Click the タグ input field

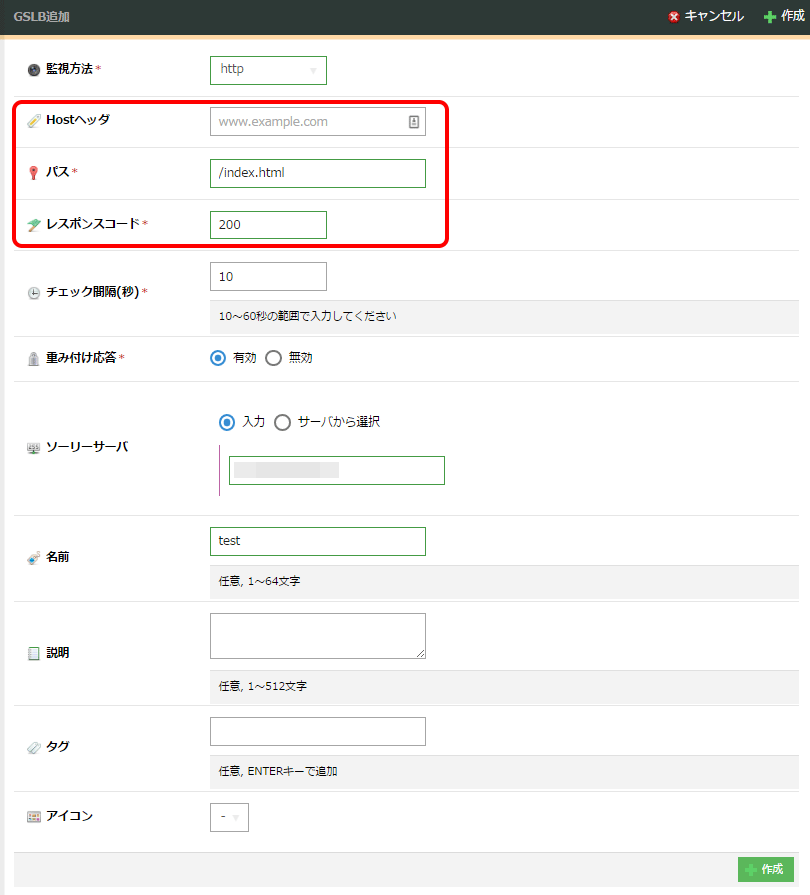click(317, 731)
